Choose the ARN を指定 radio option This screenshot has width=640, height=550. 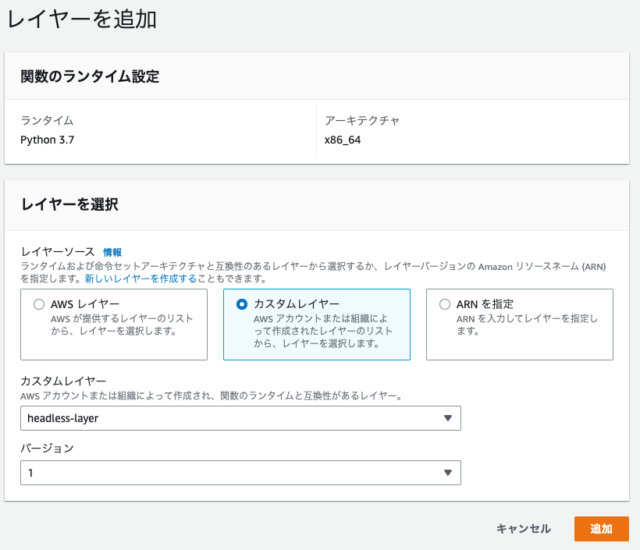444,304
